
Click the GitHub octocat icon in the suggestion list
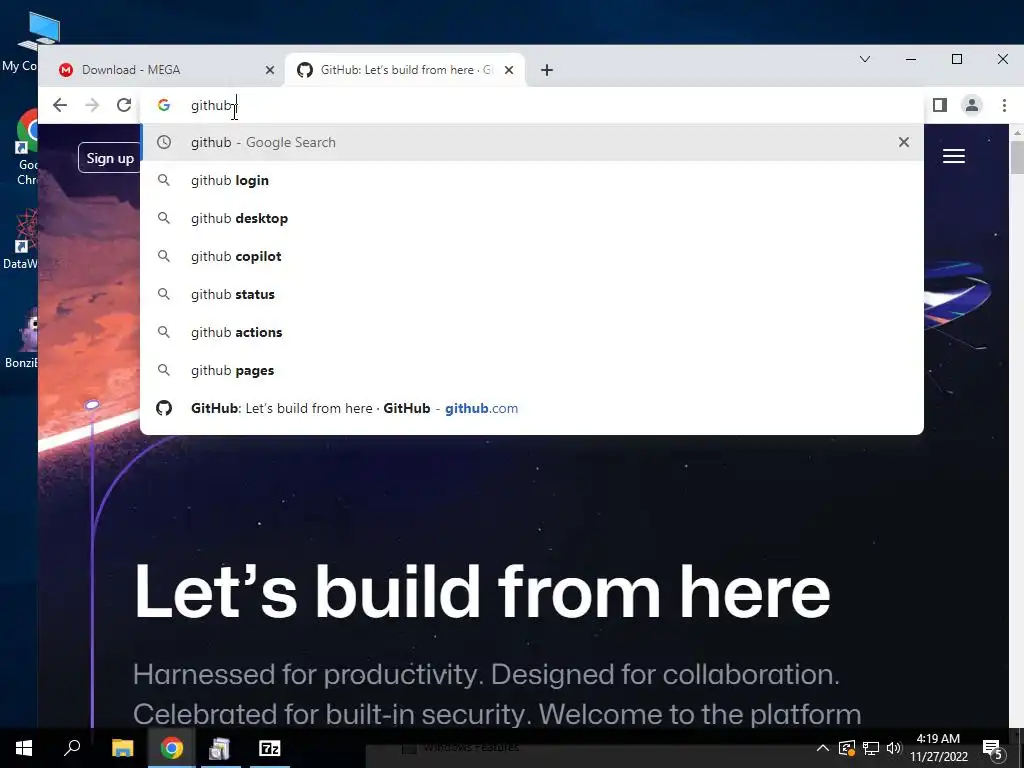164,408
